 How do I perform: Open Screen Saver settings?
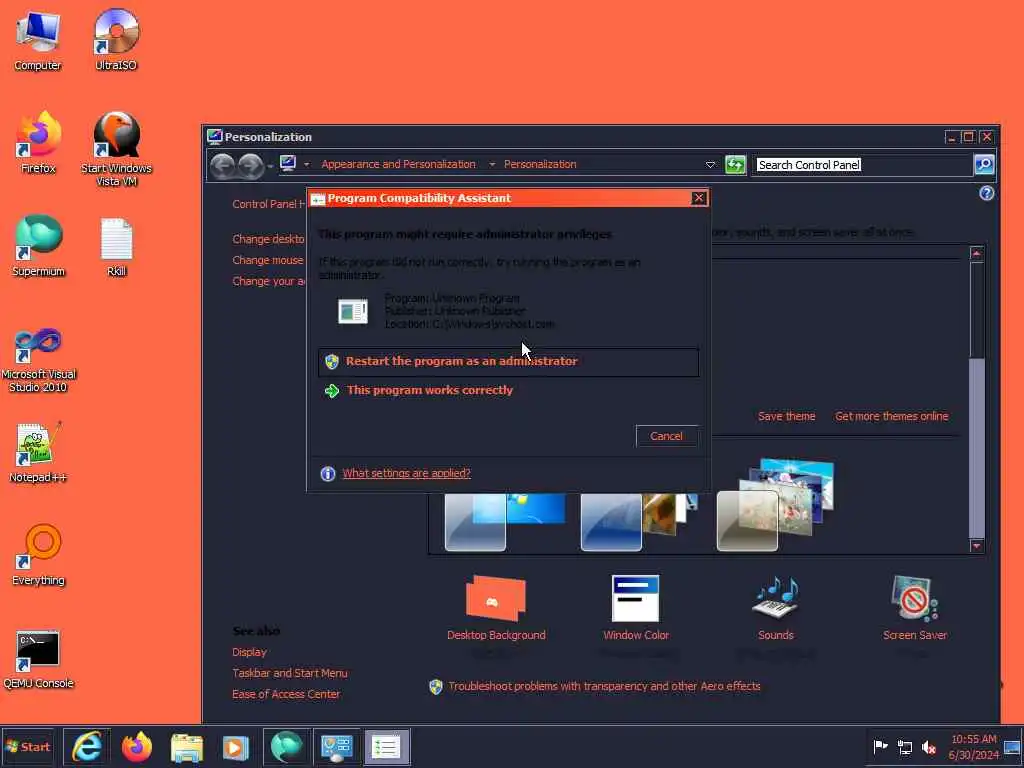coord(914,609)
